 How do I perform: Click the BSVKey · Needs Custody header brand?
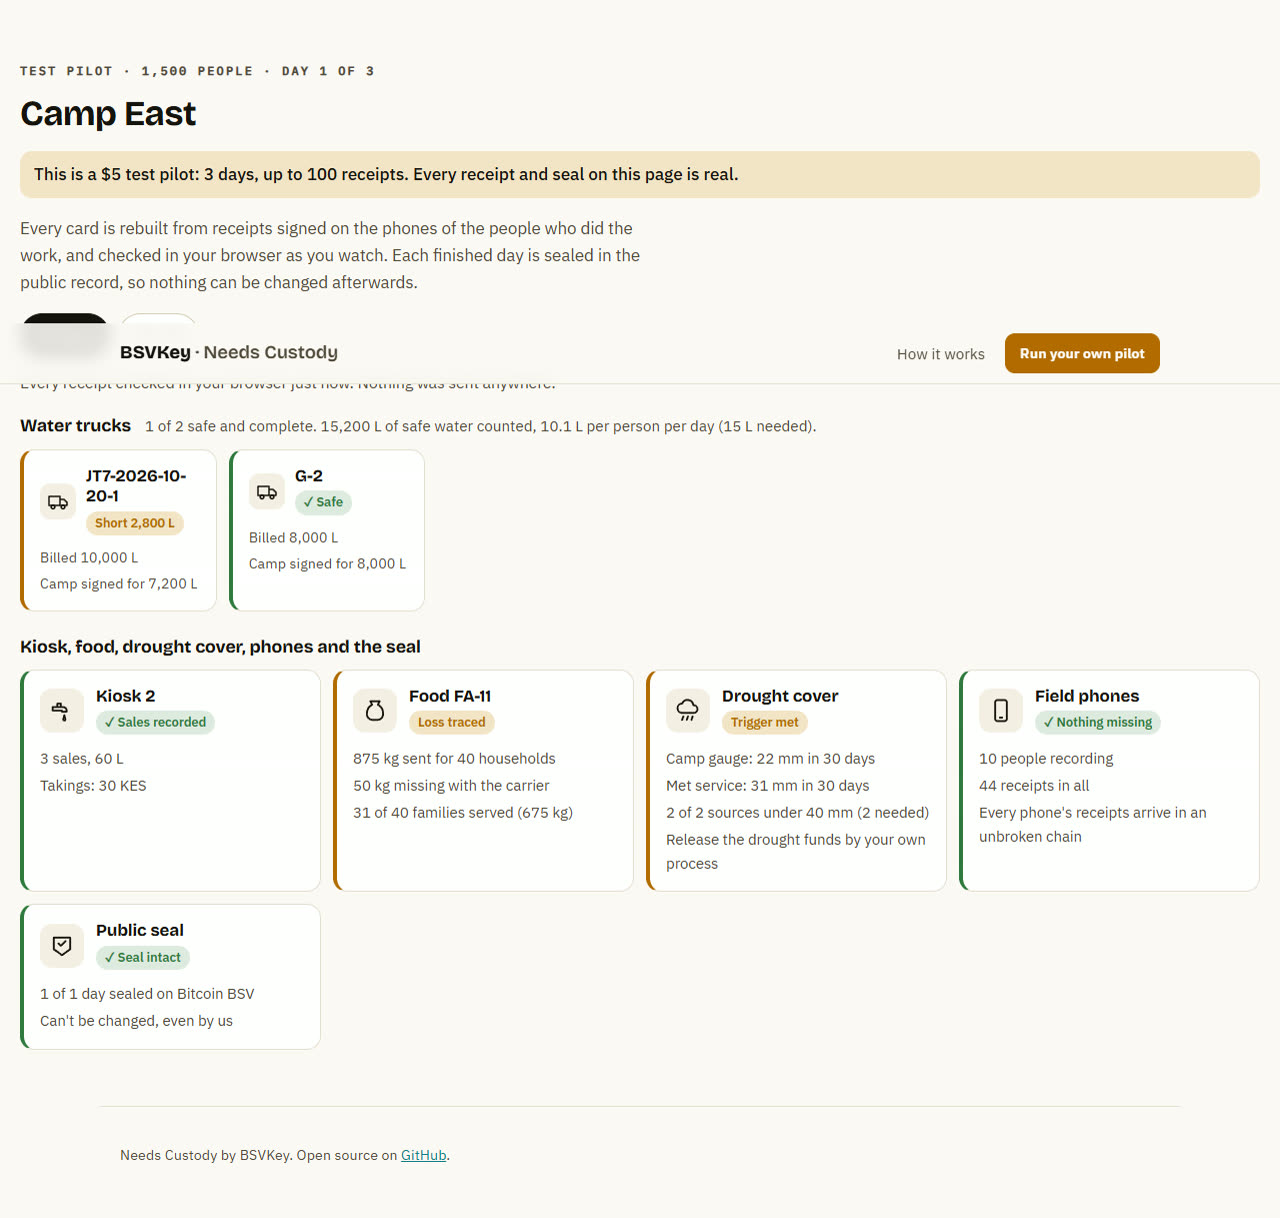229,352
